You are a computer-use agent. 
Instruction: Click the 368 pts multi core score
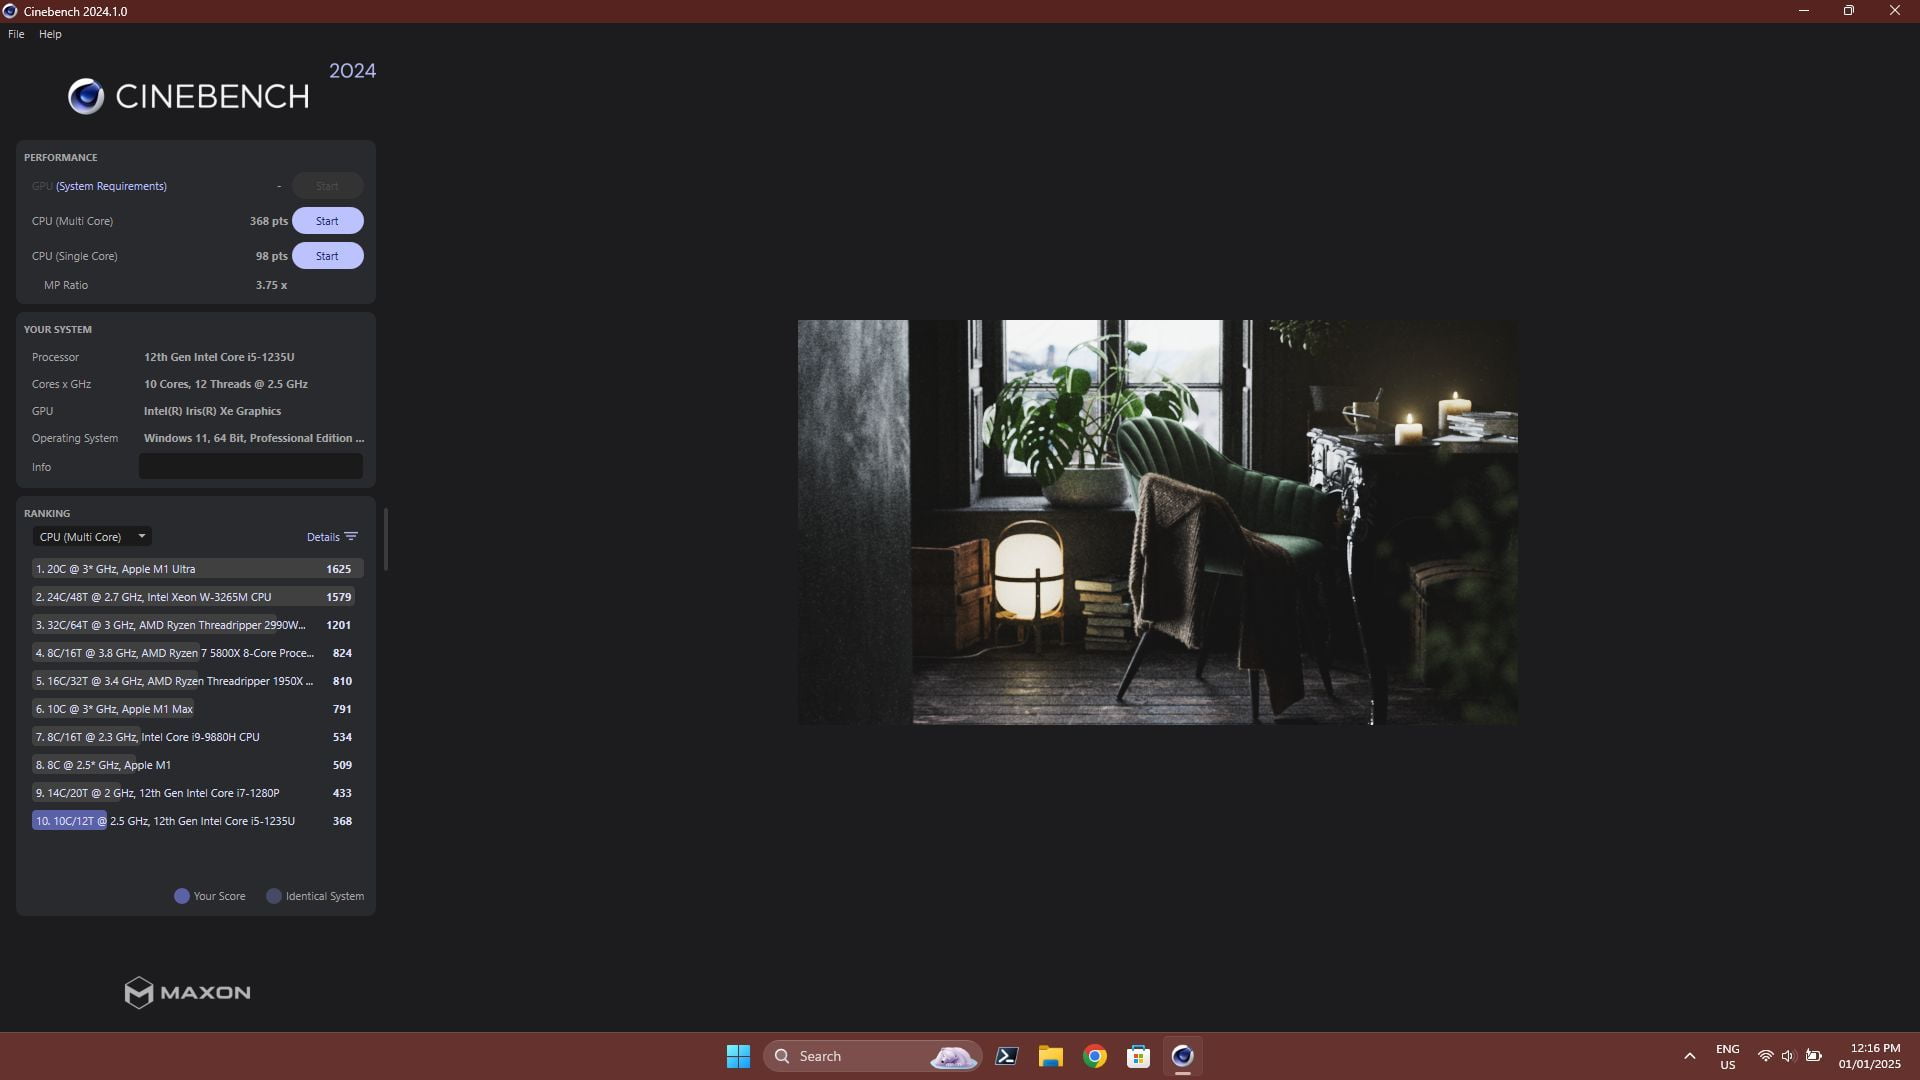(268, 221)
